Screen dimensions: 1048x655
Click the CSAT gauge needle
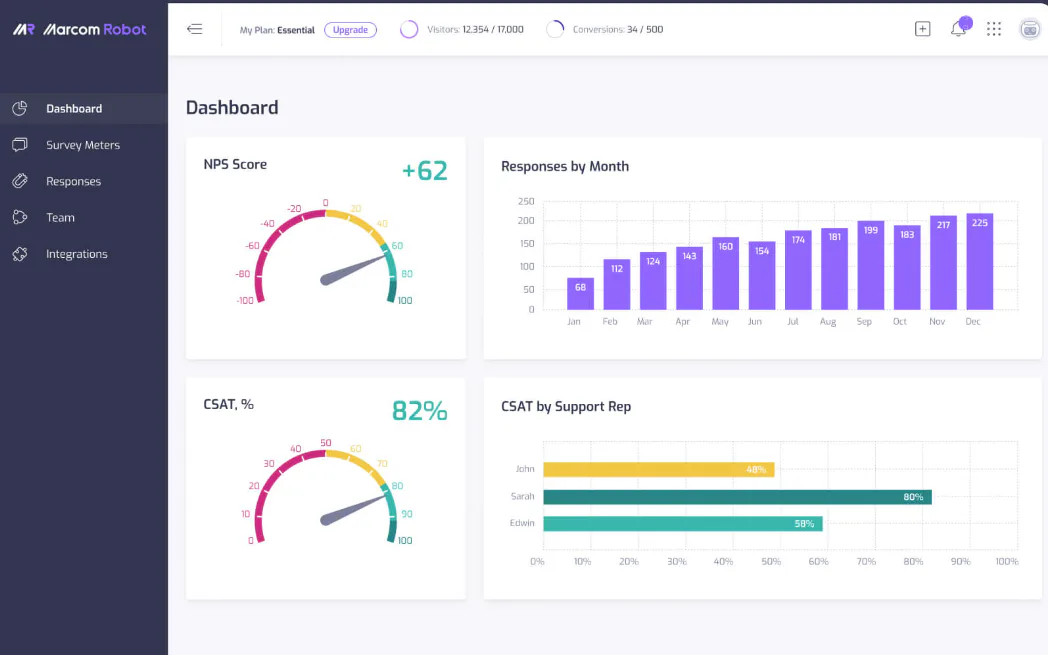[x=353, y=510]
